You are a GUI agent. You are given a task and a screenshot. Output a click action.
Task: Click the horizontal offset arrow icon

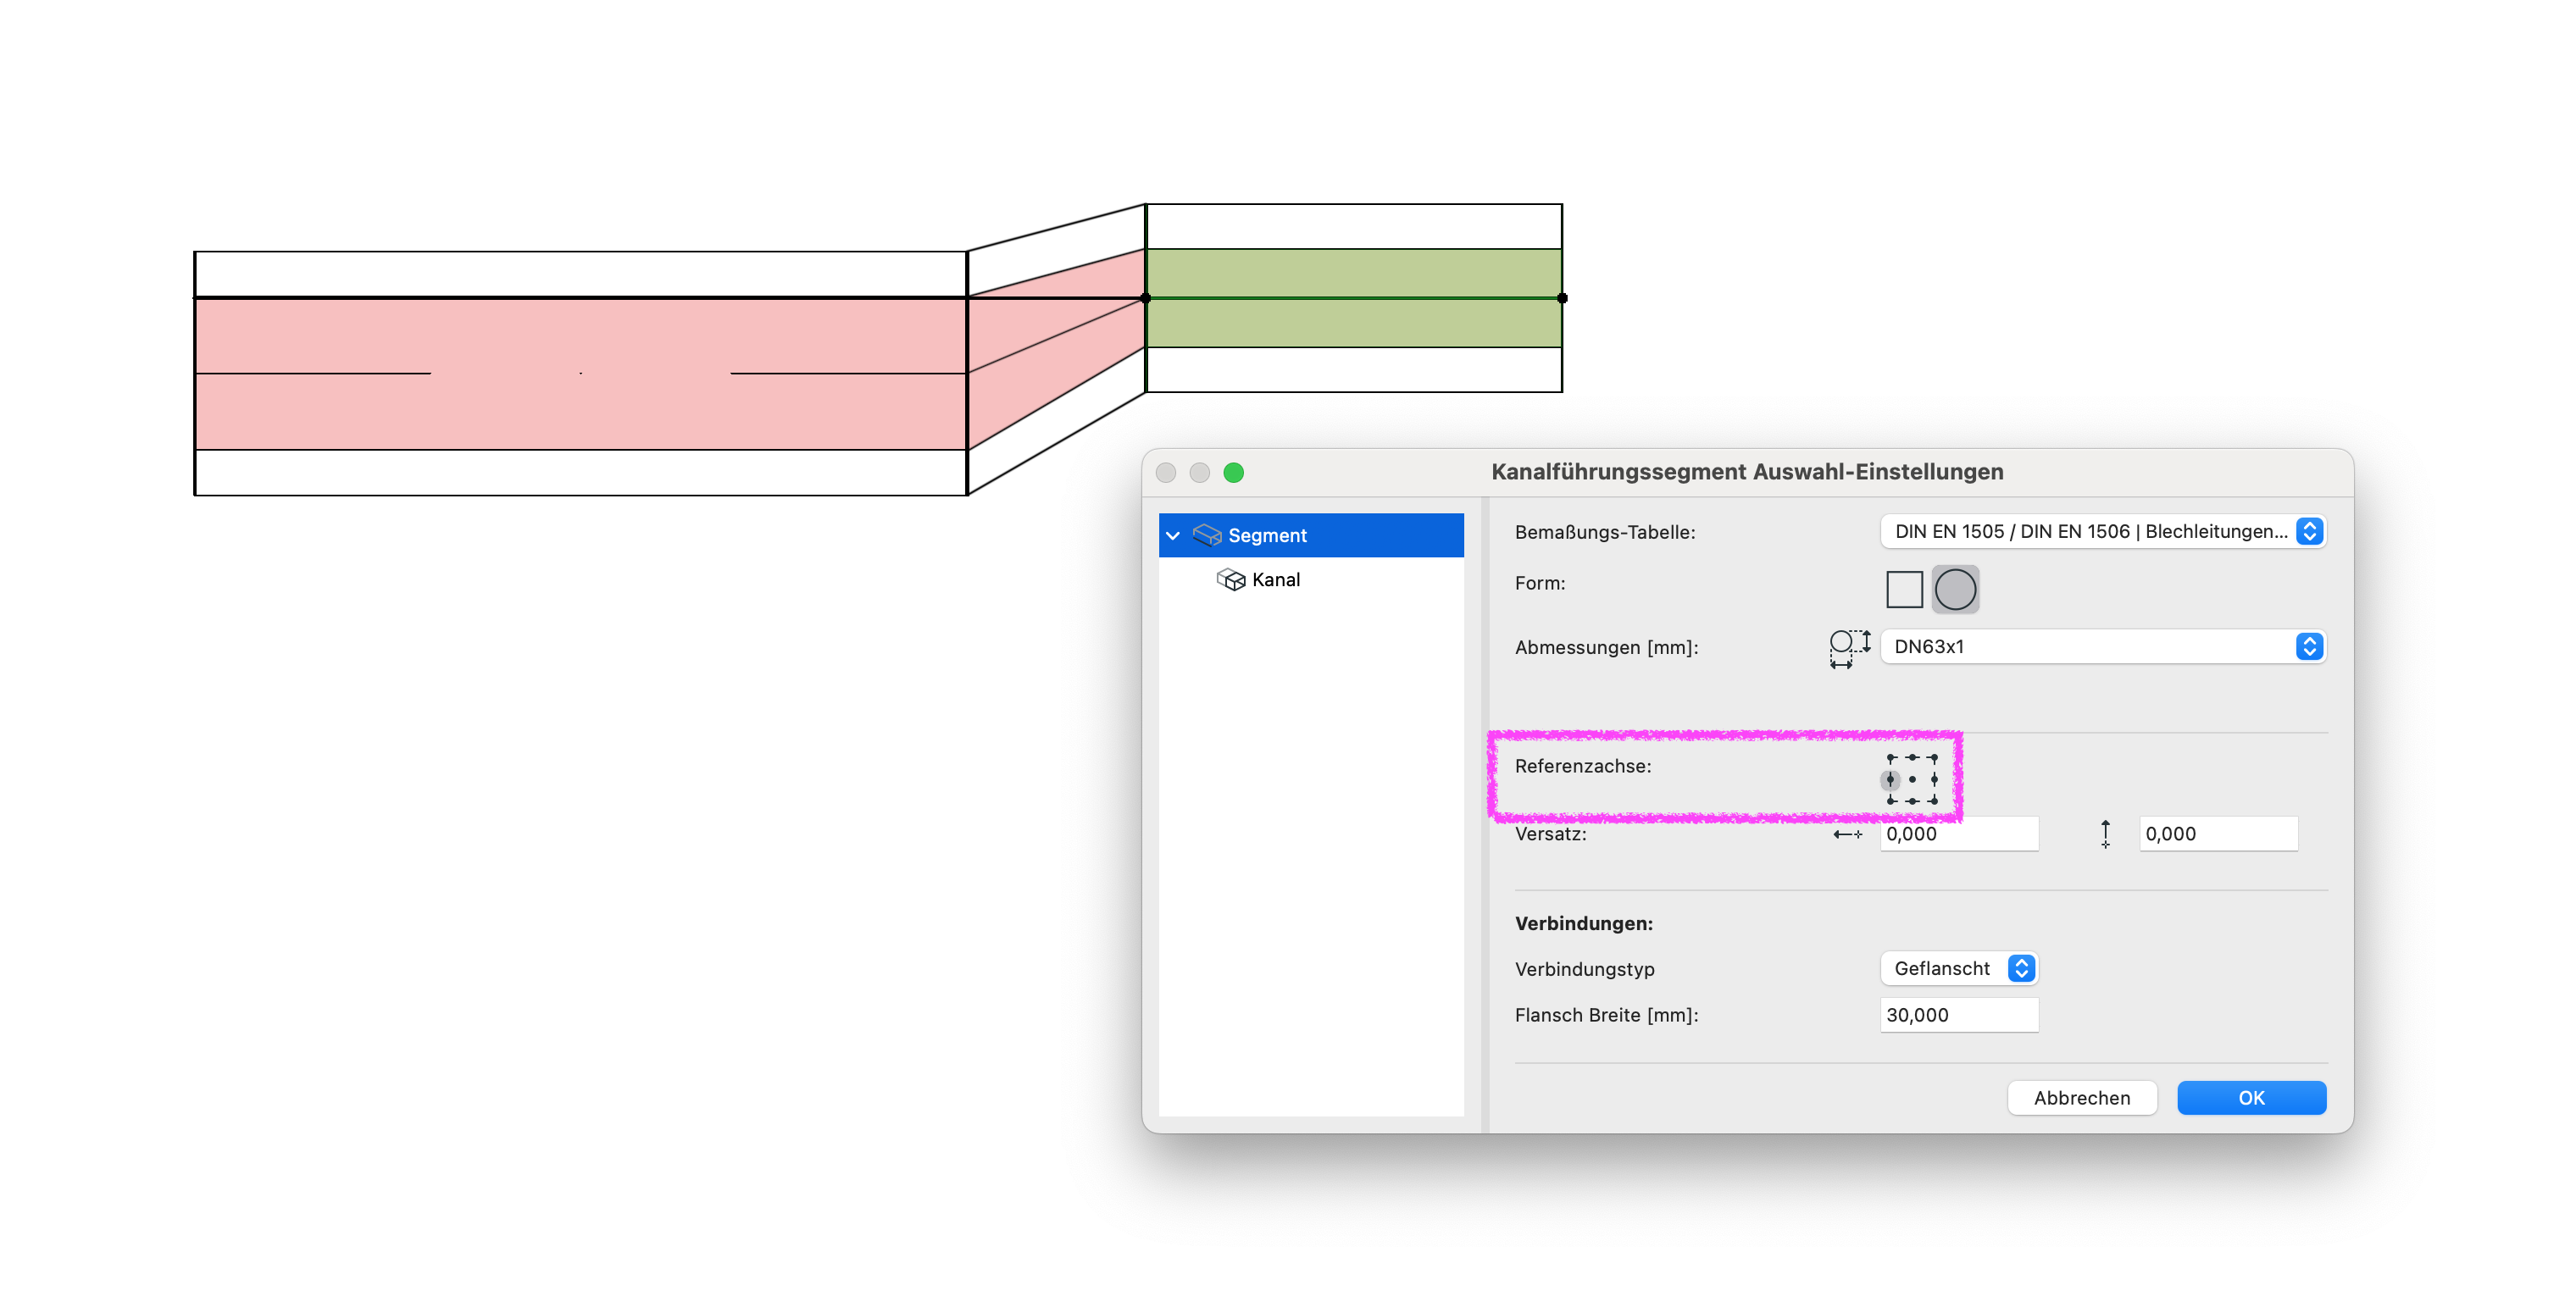(1847, 834)
